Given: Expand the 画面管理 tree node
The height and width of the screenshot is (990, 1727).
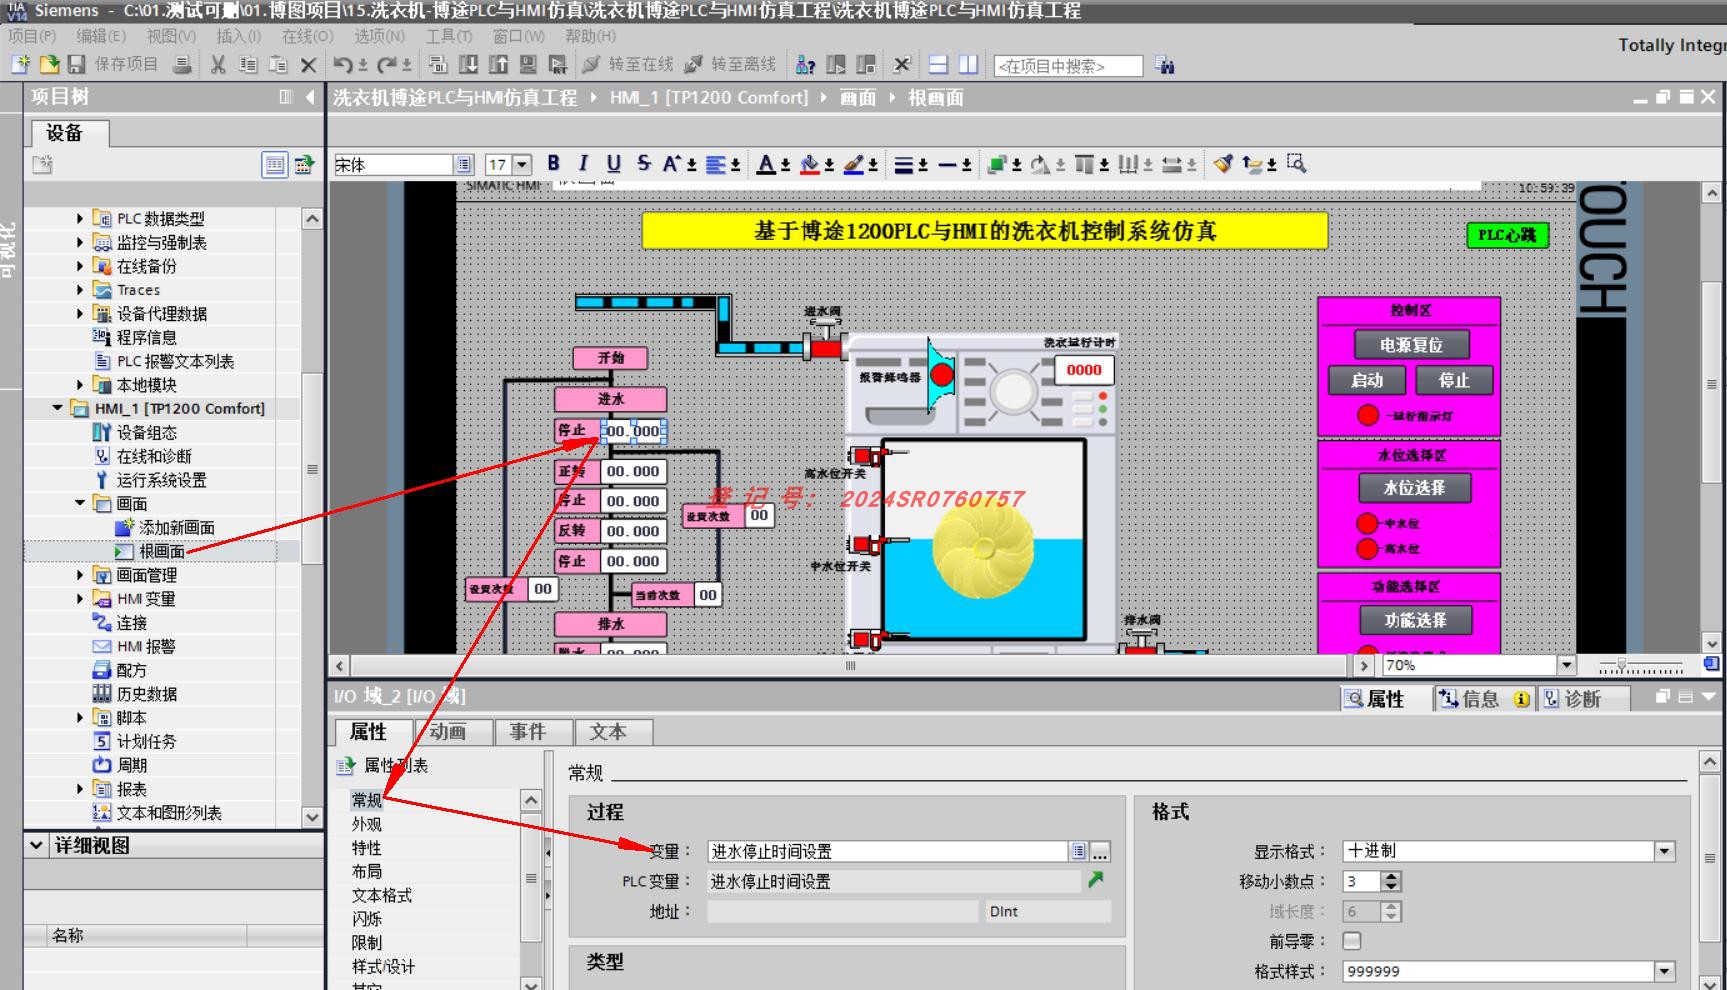Looking at the screenshot, I should click(80, 575).
